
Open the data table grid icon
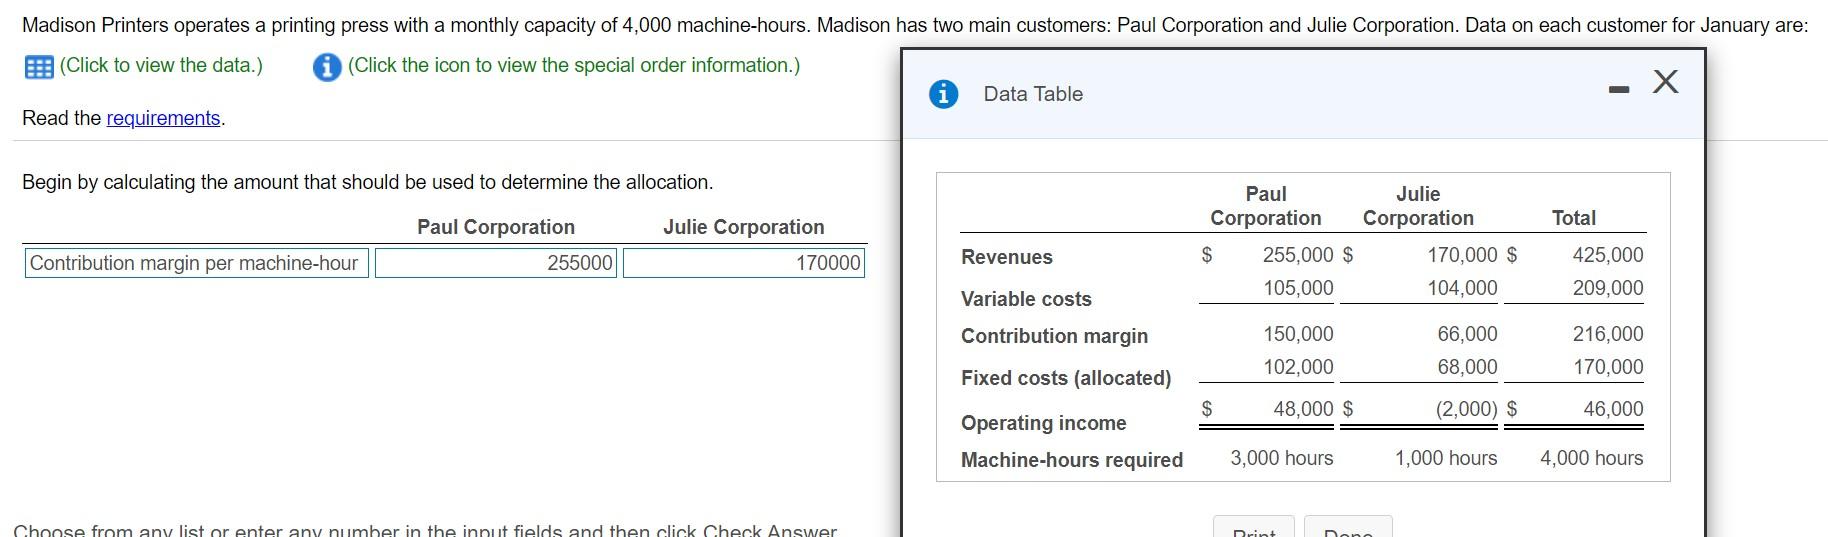click(x=38, y=67)
